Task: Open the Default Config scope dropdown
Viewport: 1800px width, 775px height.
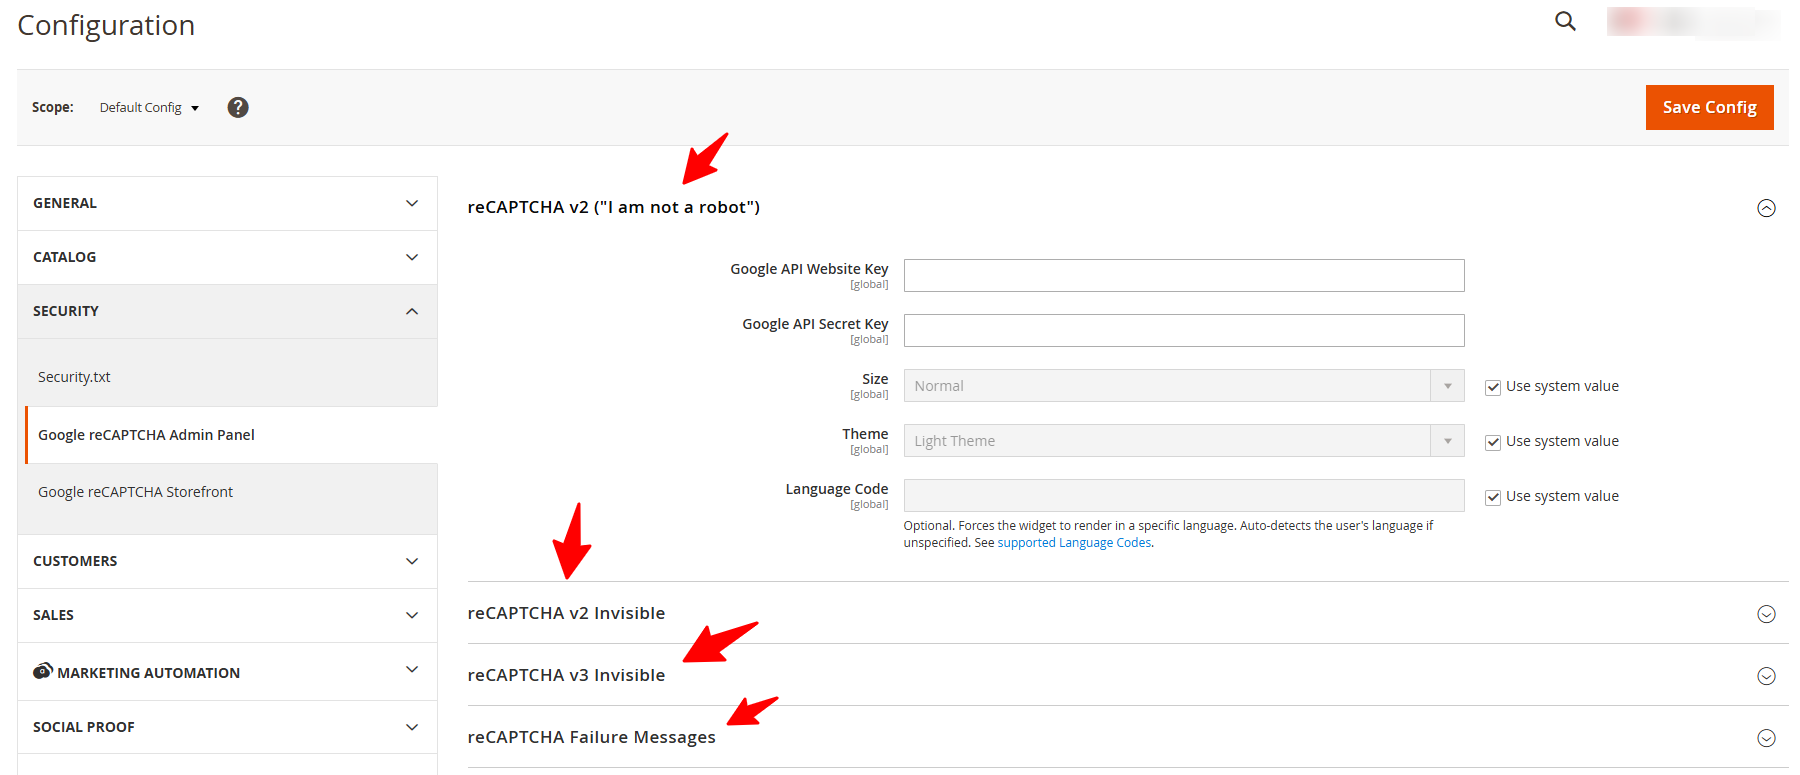Action: (x=149, y=108)
